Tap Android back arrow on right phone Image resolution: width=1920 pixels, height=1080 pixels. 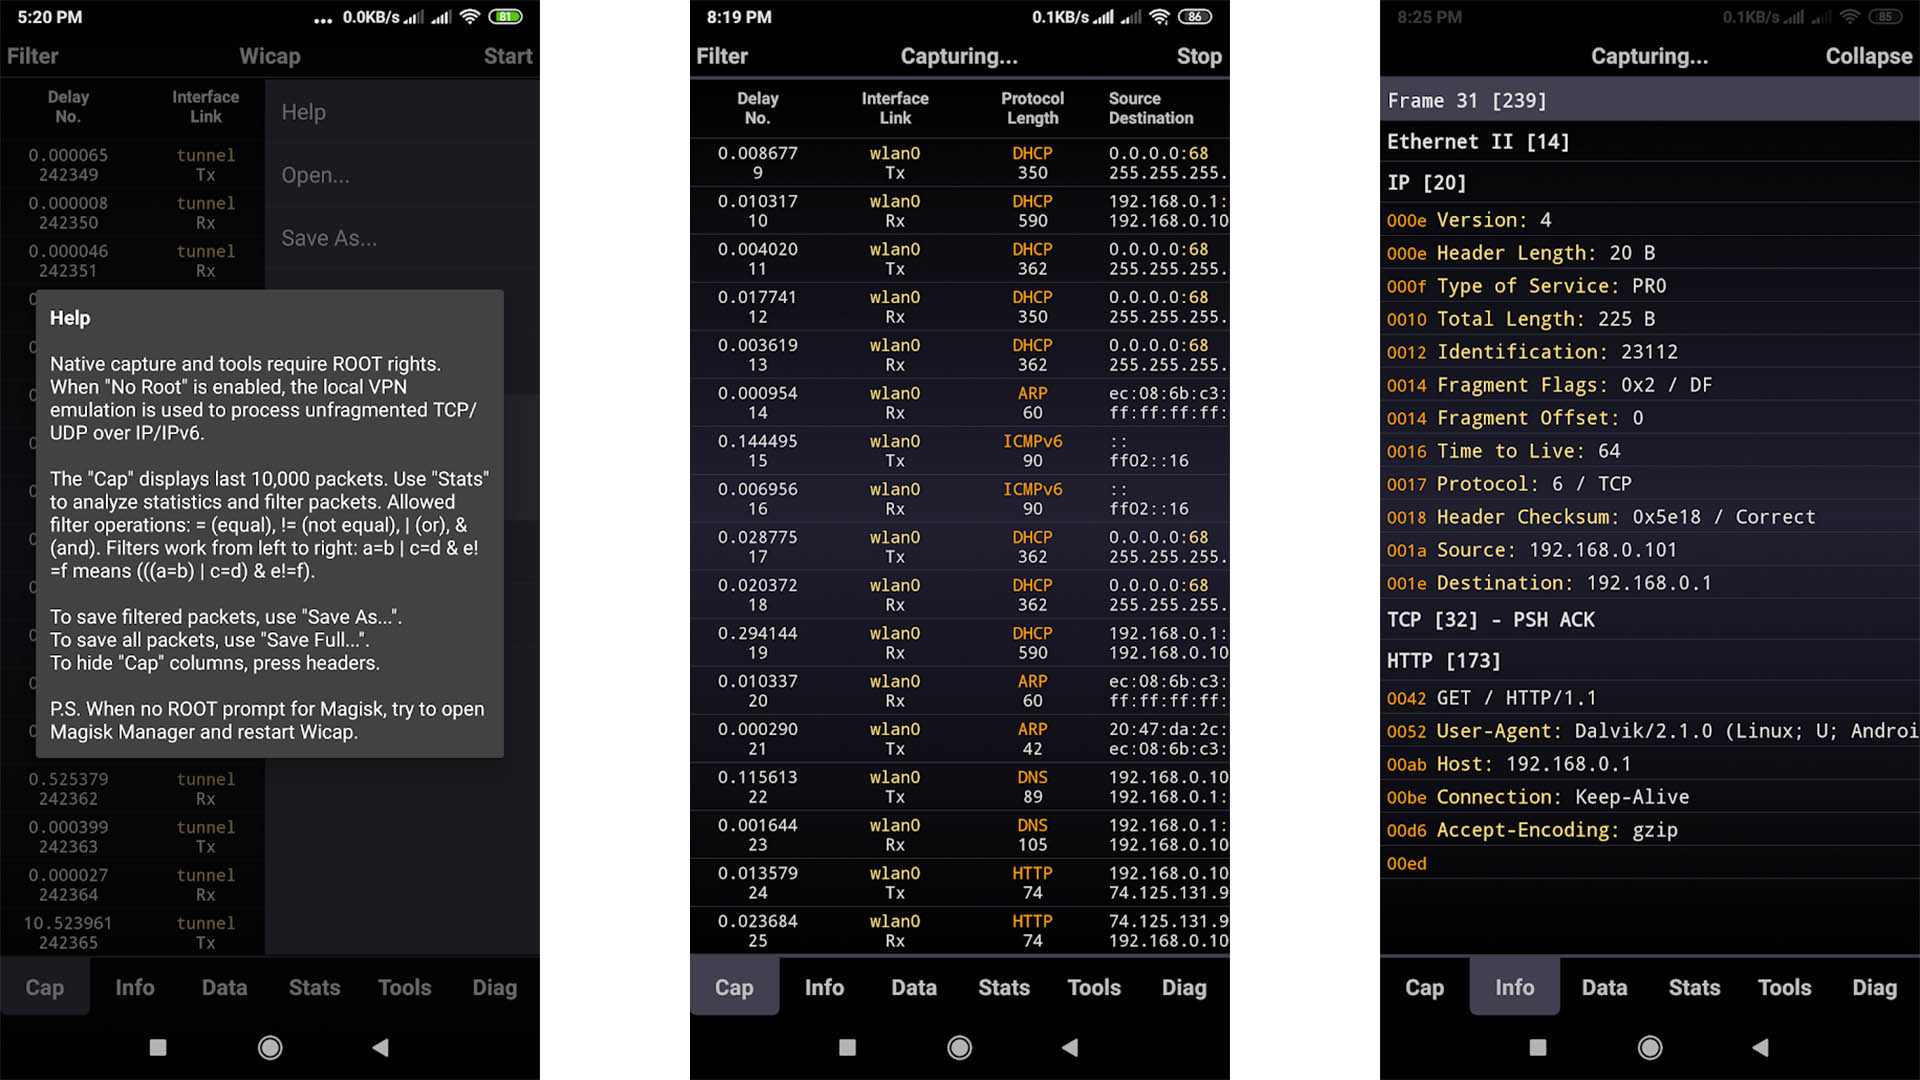pyautogui.click(x=1760, y=1047)
